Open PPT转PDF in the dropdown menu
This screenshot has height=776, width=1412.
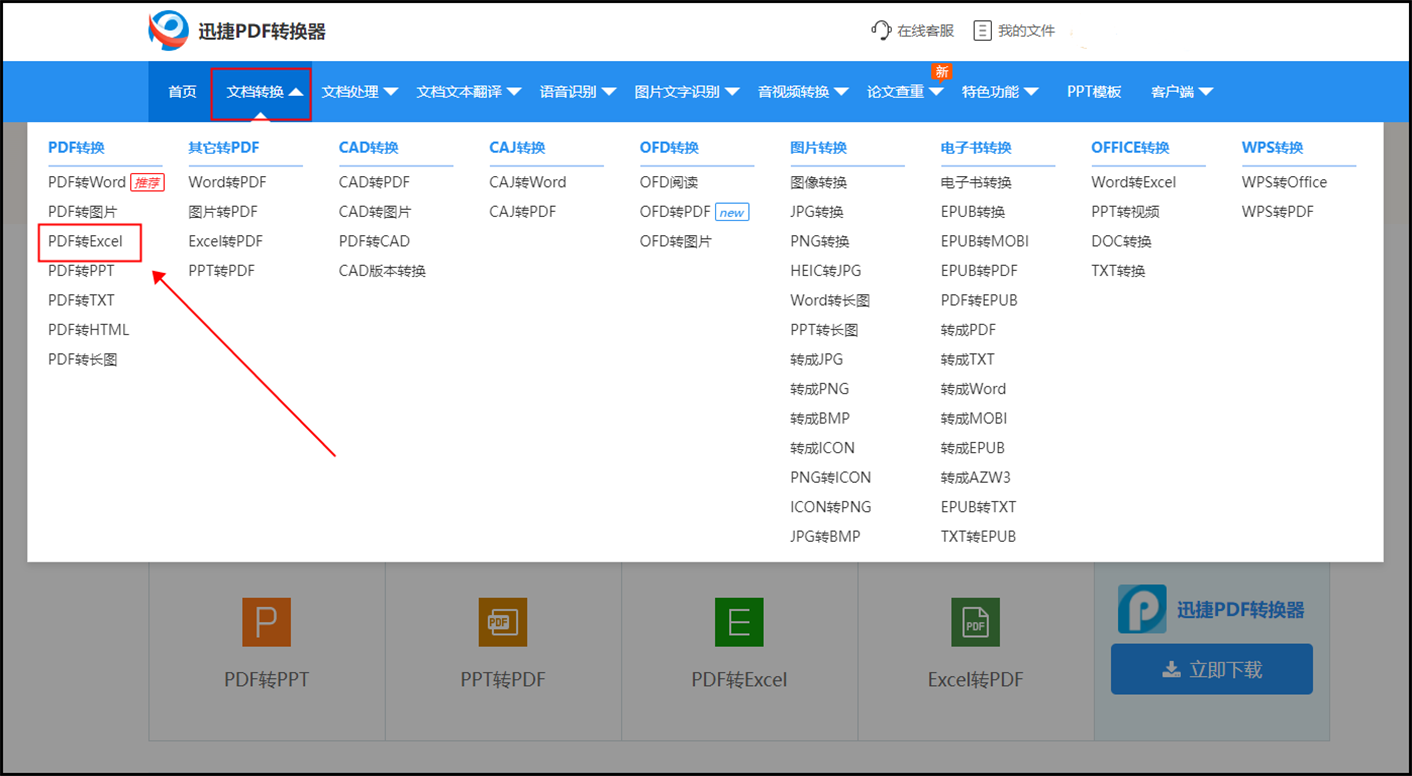pyautogui.click(x=221, y=271)
